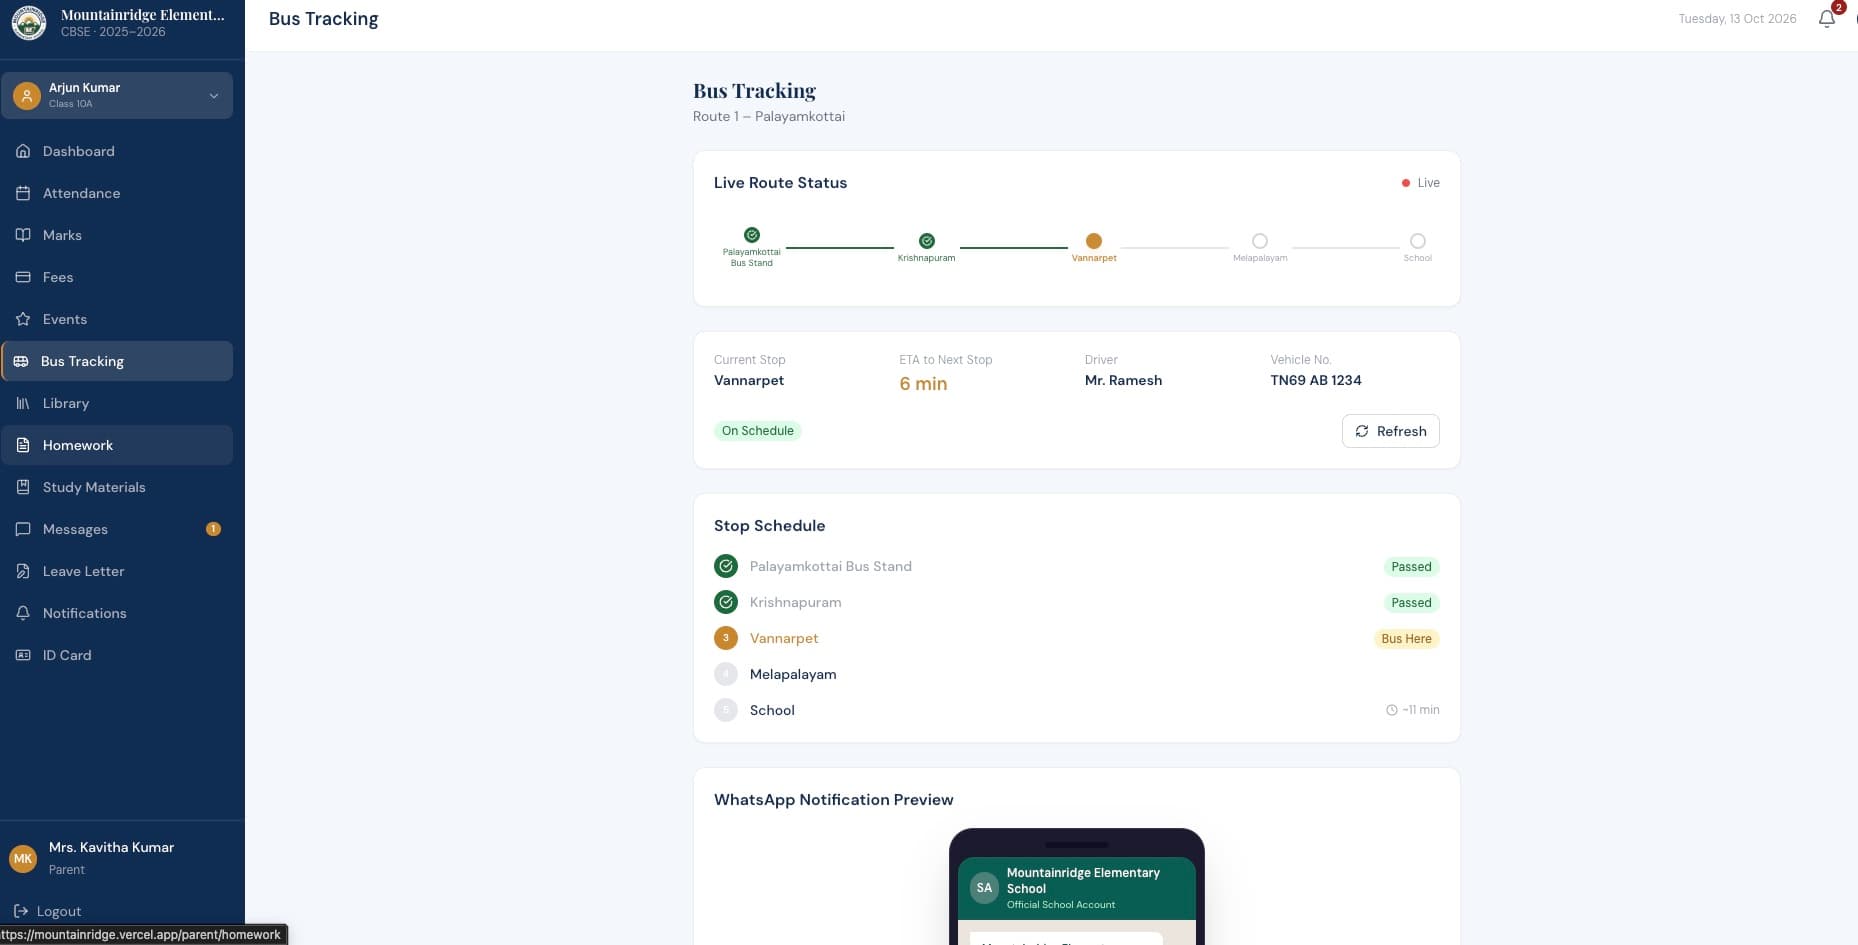Click the SA avatar in WhatsApp preview

pos(985,888)
